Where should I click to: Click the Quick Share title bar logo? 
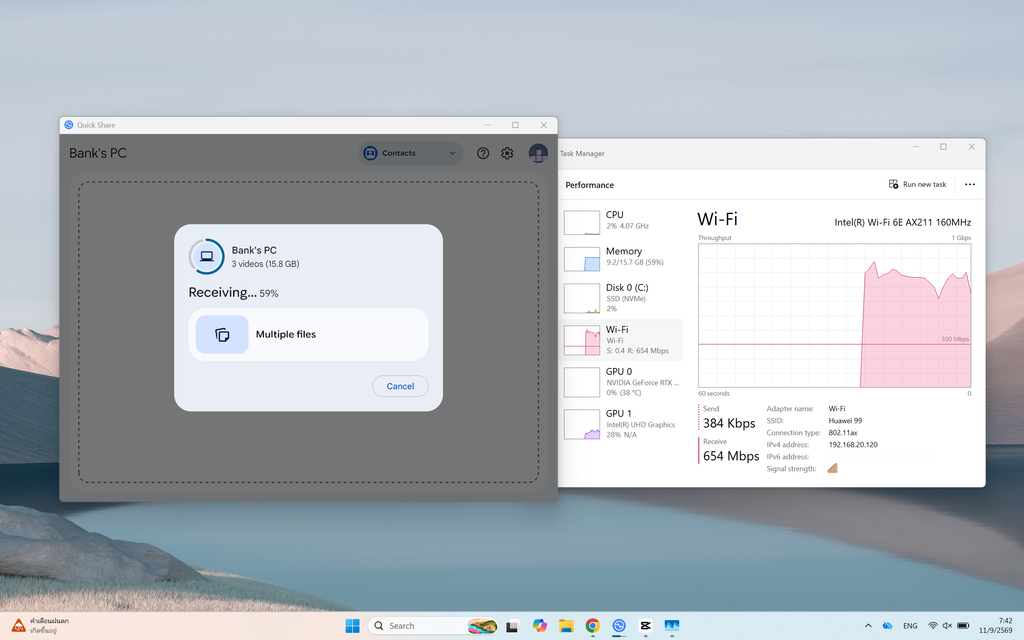click(x=69, y=125)
